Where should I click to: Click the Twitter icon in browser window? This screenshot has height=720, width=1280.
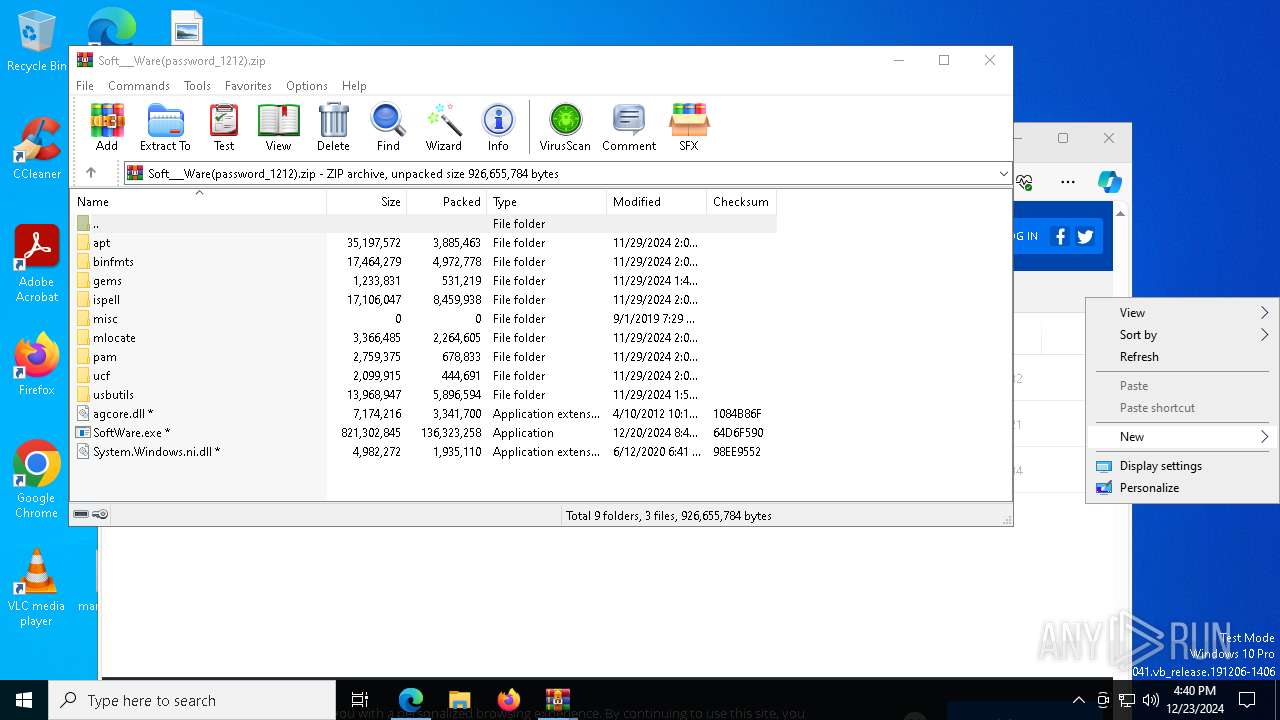(x=1085, y=237)
